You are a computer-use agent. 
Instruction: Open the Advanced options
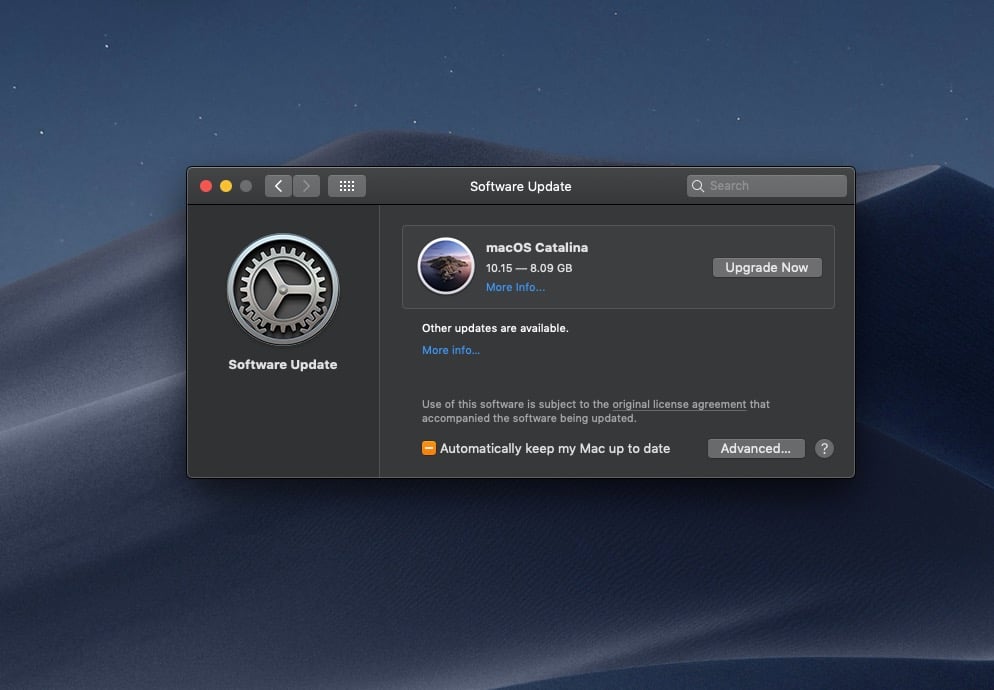click(x=756, y=448)
